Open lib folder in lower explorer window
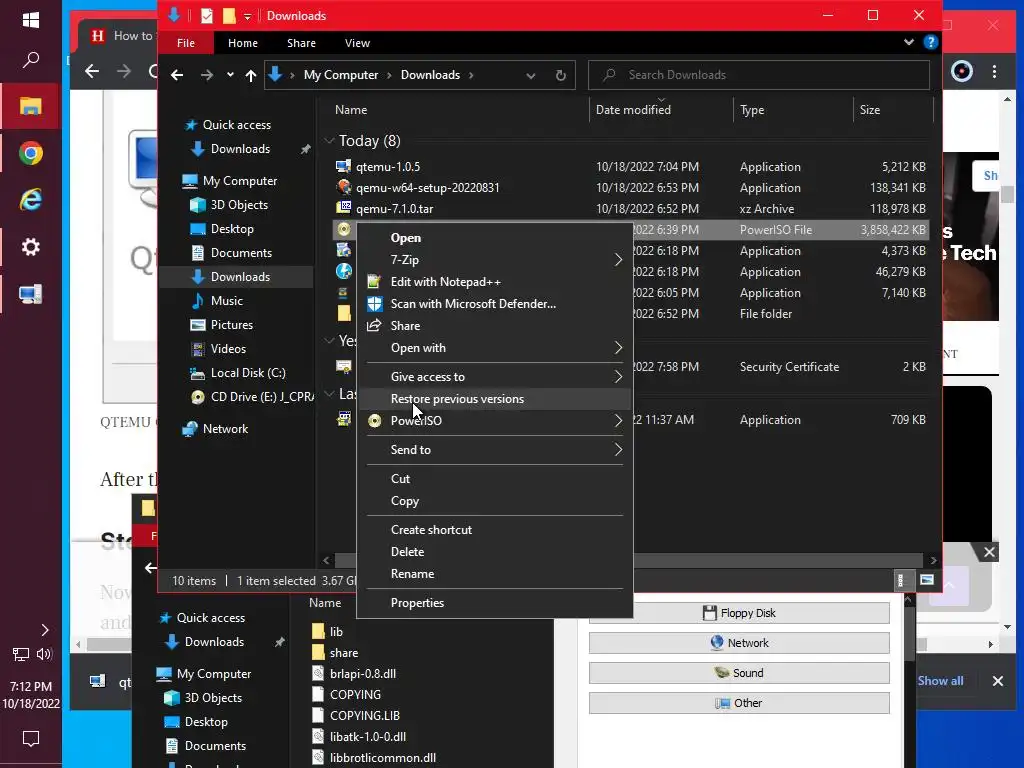 coord(336,632)
